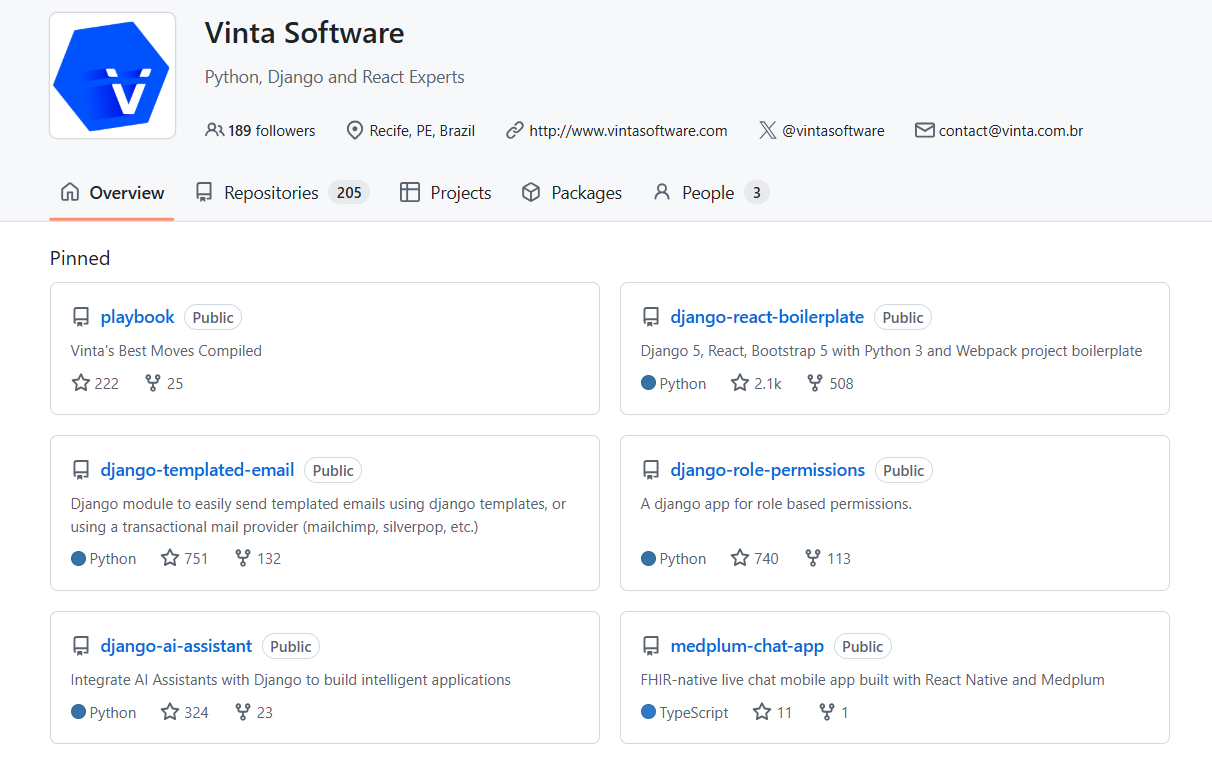Click the star icon showing 222
This screenshot has height=767, width=1212.
[x=81, y=383]
